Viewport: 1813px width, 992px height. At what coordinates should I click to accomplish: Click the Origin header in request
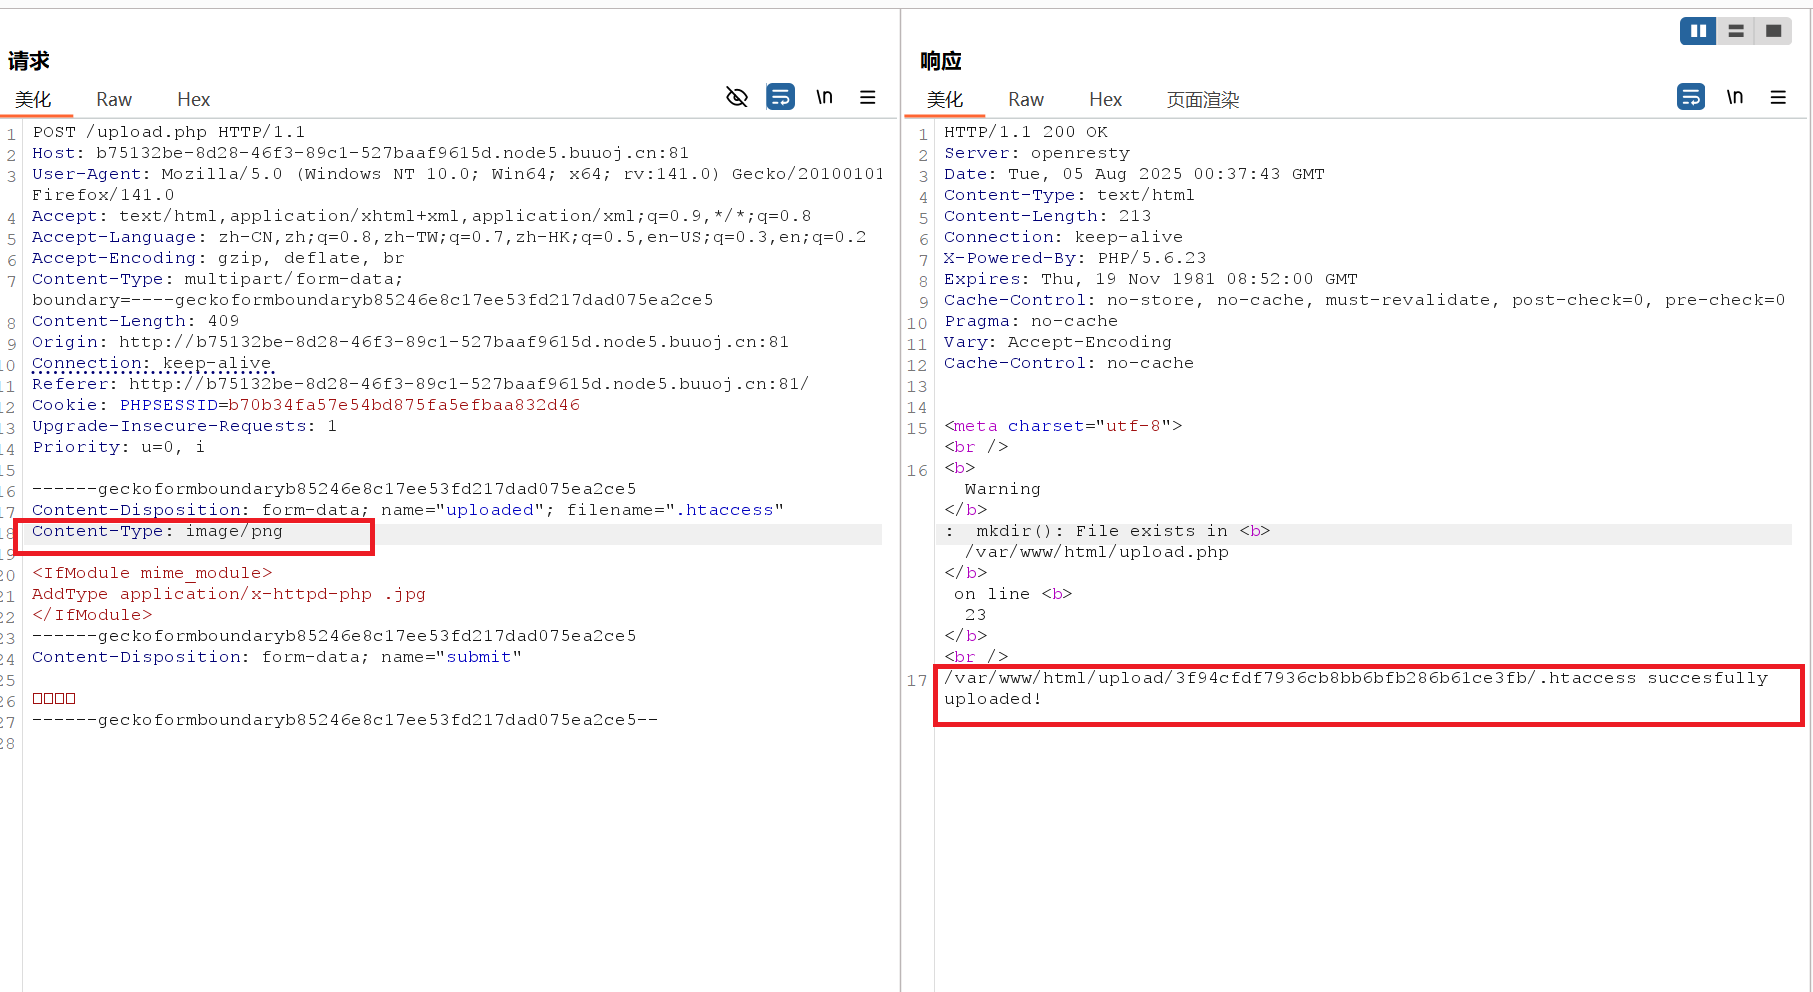410,342
